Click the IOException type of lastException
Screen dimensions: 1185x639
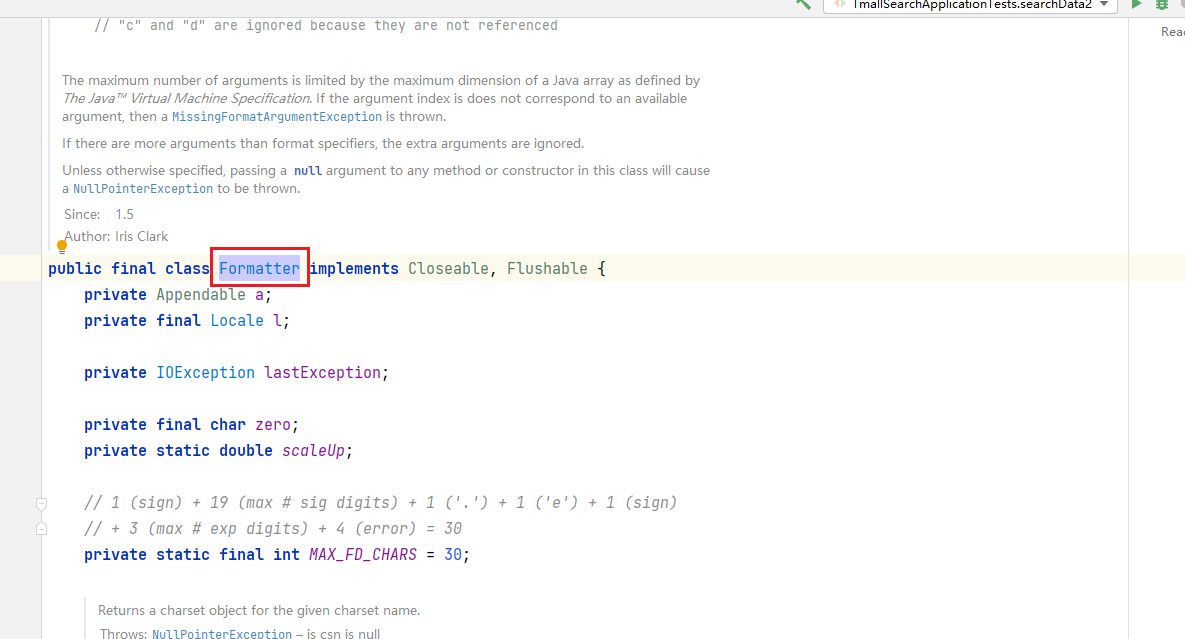206,372
